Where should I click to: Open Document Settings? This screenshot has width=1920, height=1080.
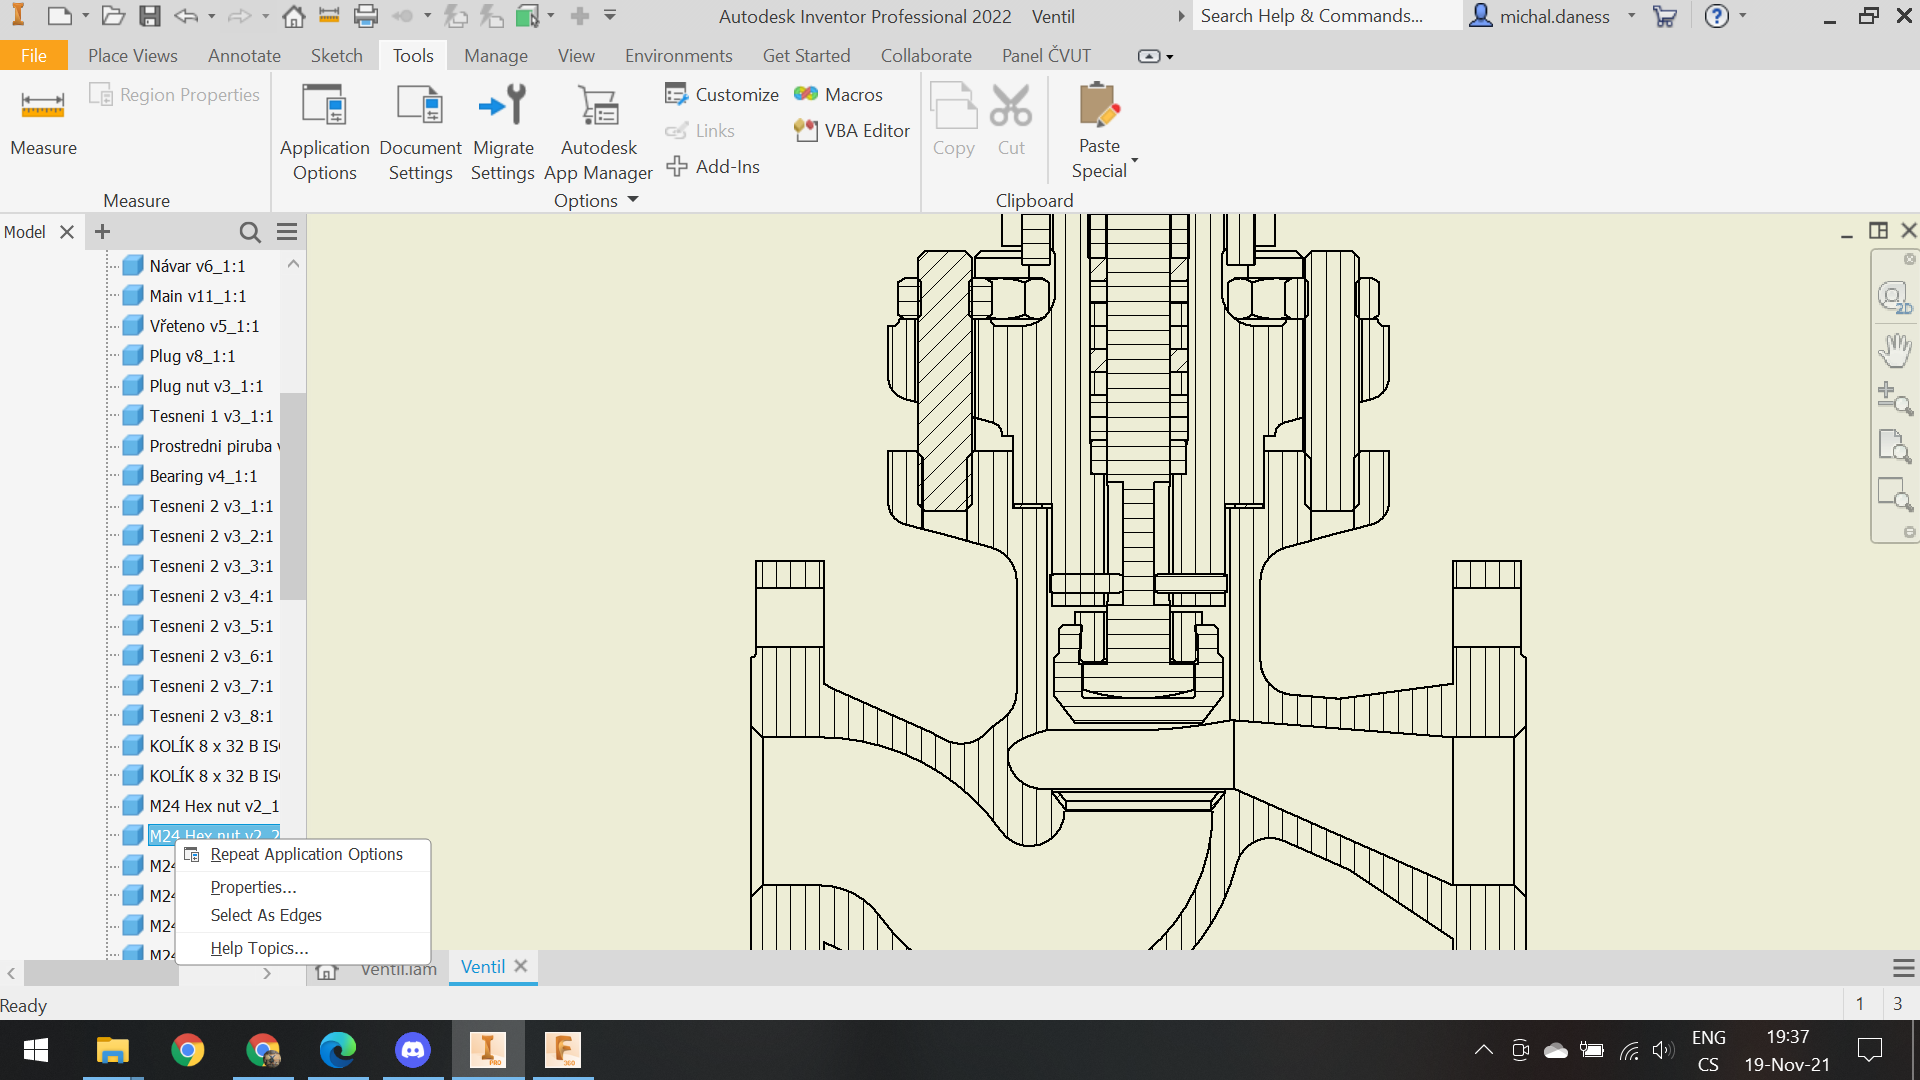click(x=420, y=131)
